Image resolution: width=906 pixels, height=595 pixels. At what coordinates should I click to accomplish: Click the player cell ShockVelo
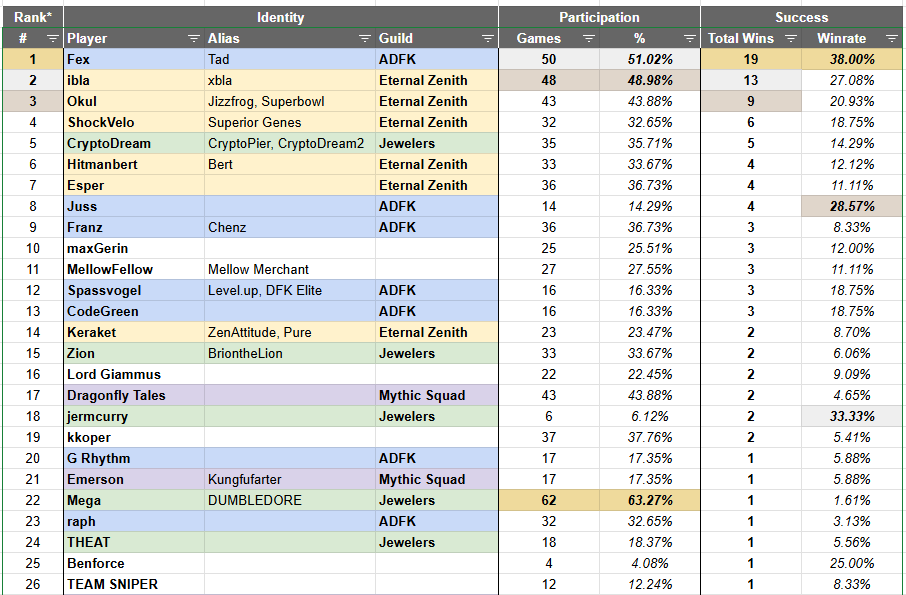click(134, 122)
